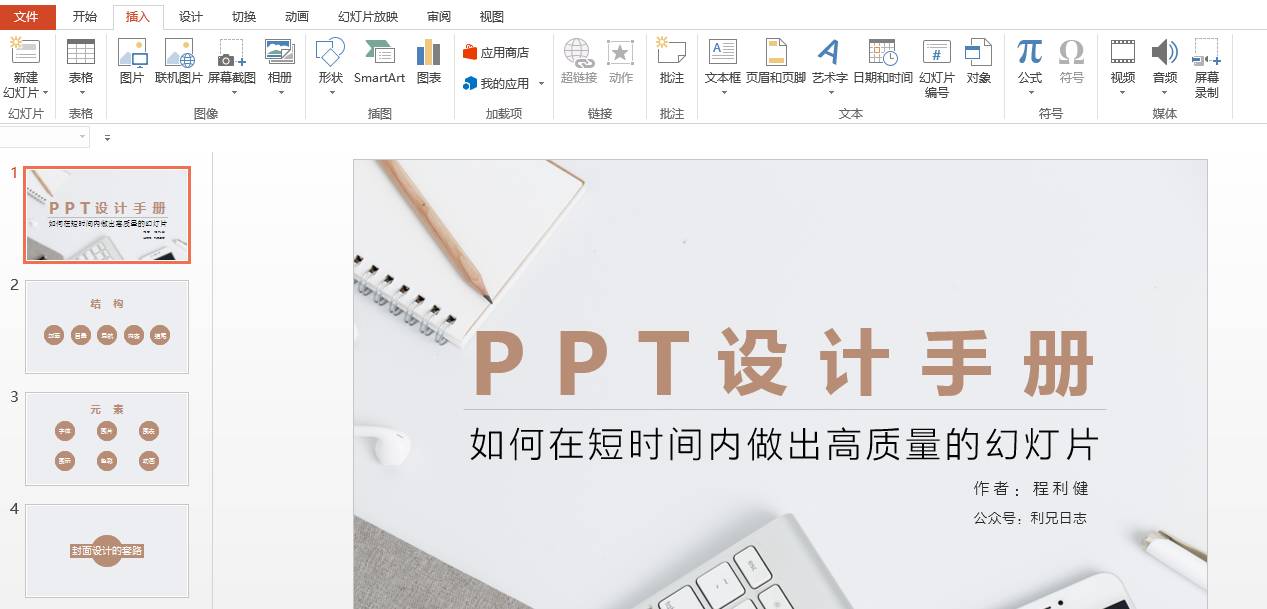Insert a 符号 symbol
1267x609 pixels.
coord(1071,52)
